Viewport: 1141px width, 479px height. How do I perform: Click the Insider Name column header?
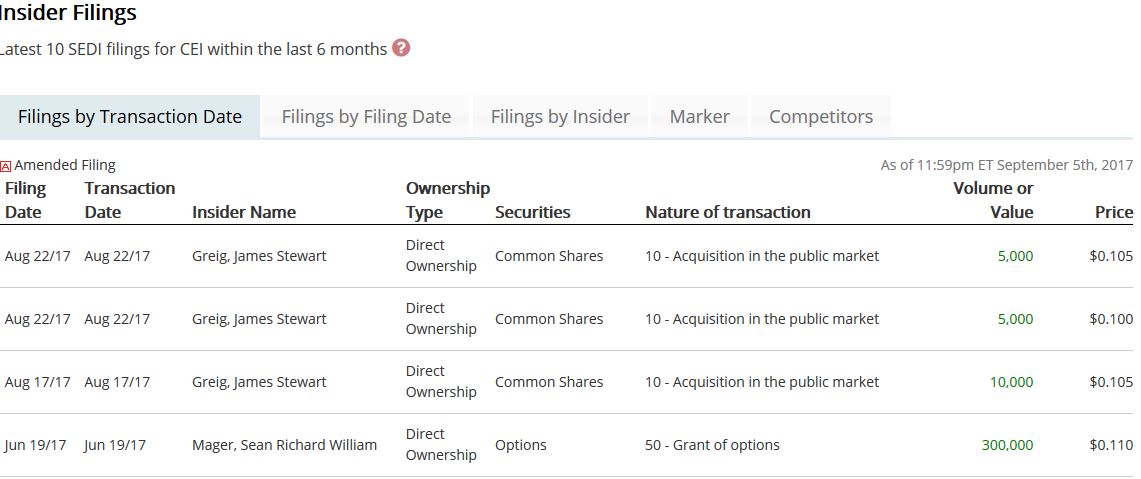tap(244, 212)
